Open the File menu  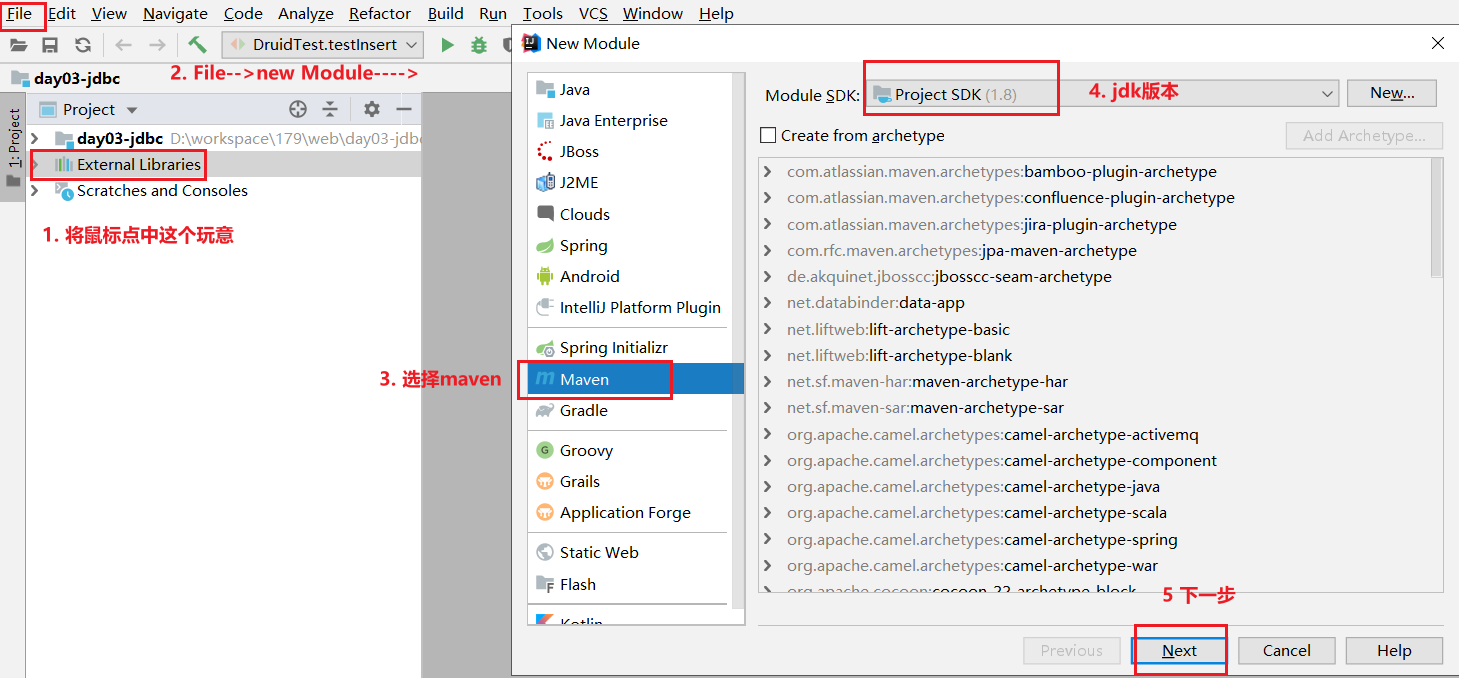coord(19,14)
